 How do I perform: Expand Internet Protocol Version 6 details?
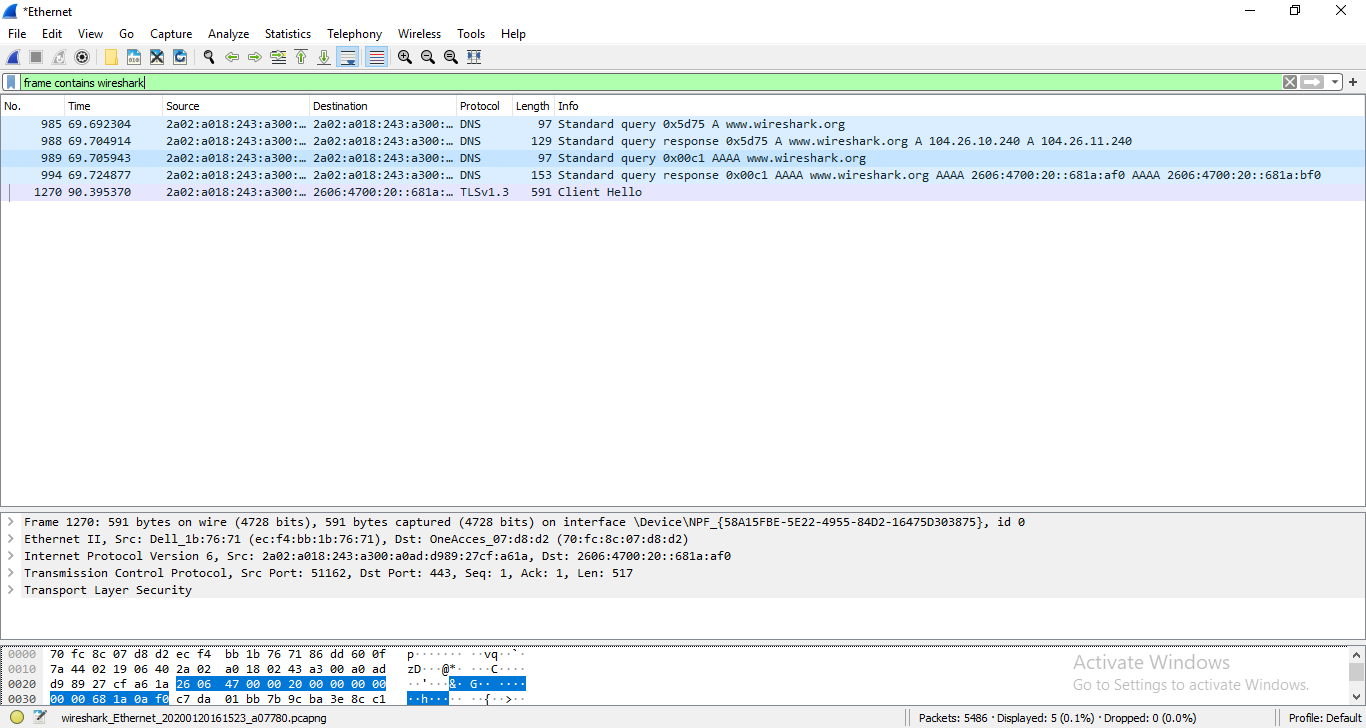(11, 556)
